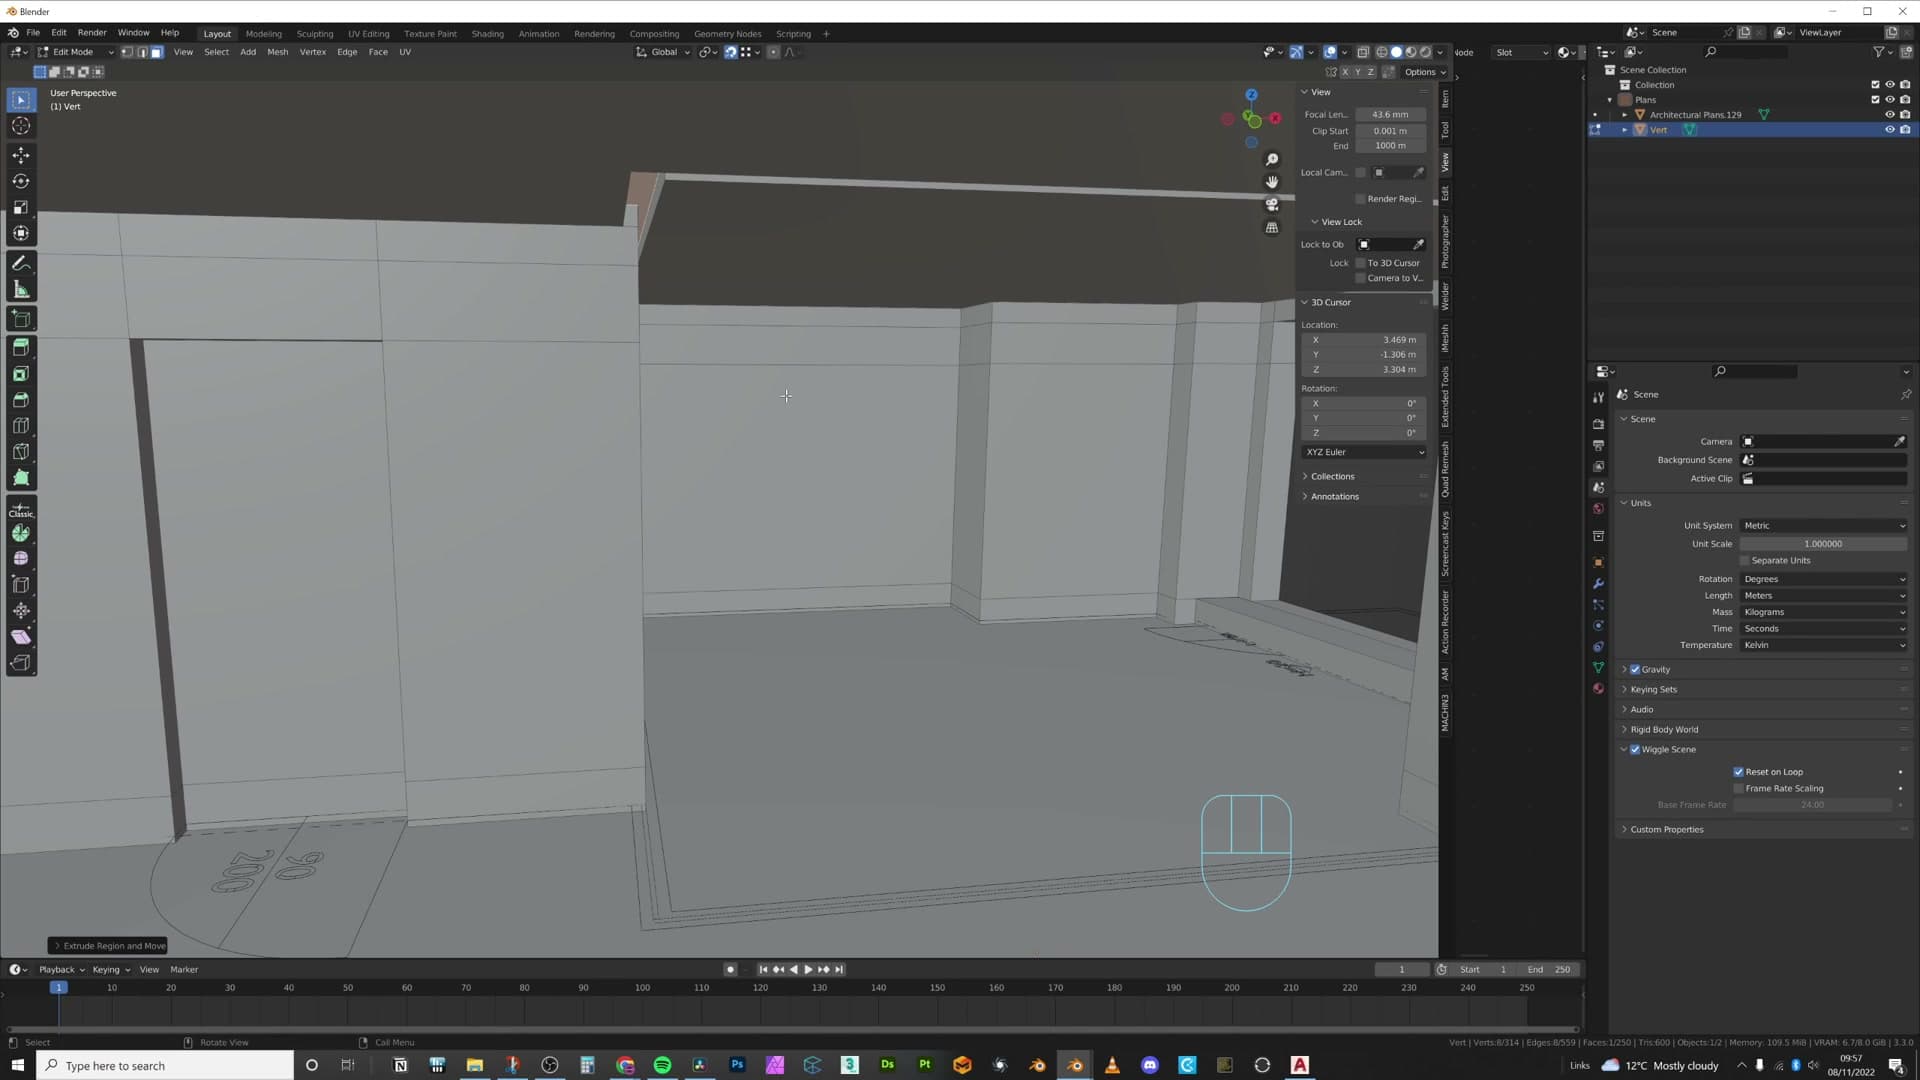Toggle snapping magnet in header

731,52
